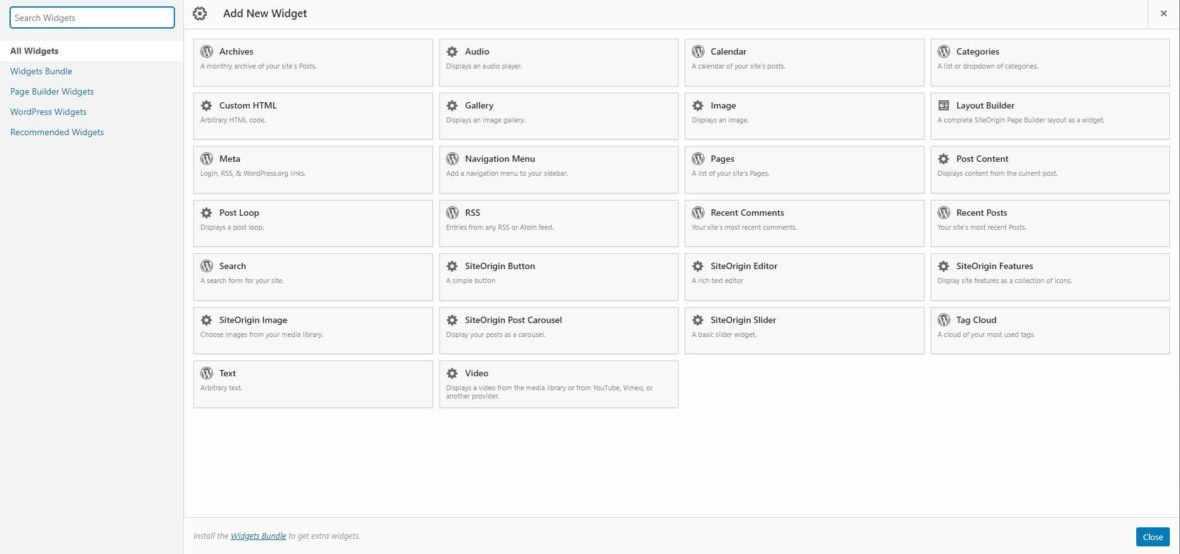Switch to Page Builder Widgets filter
Viewport: 1180px width, 554px height.
pyautogui.click(x=52, y=92)
